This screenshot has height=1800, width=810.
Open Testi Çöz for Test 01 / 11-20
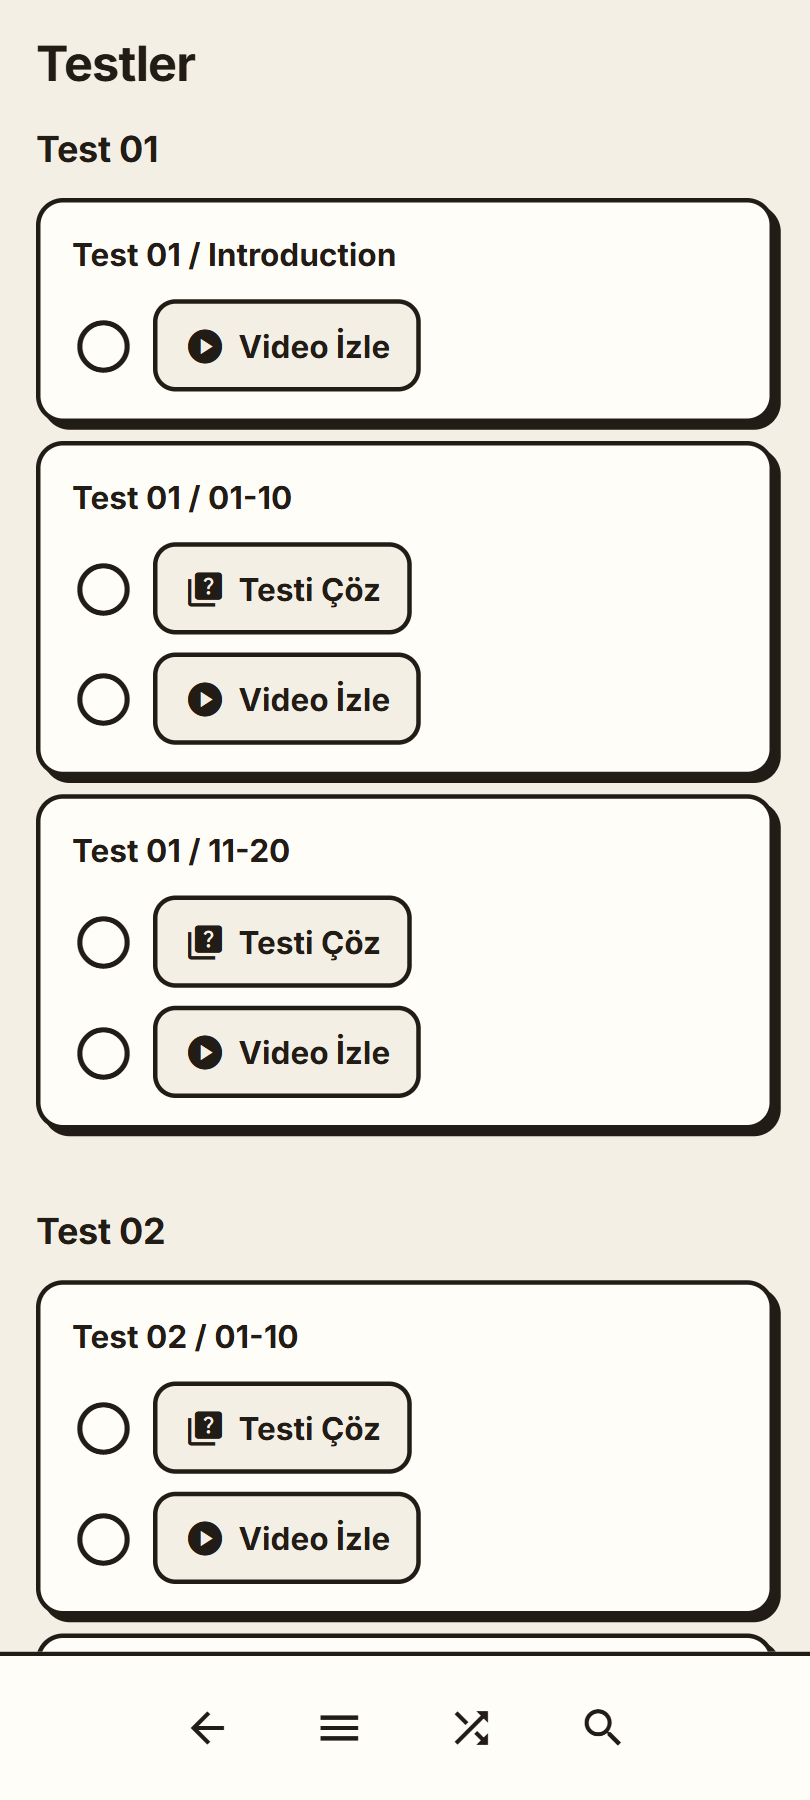point(282,942)
